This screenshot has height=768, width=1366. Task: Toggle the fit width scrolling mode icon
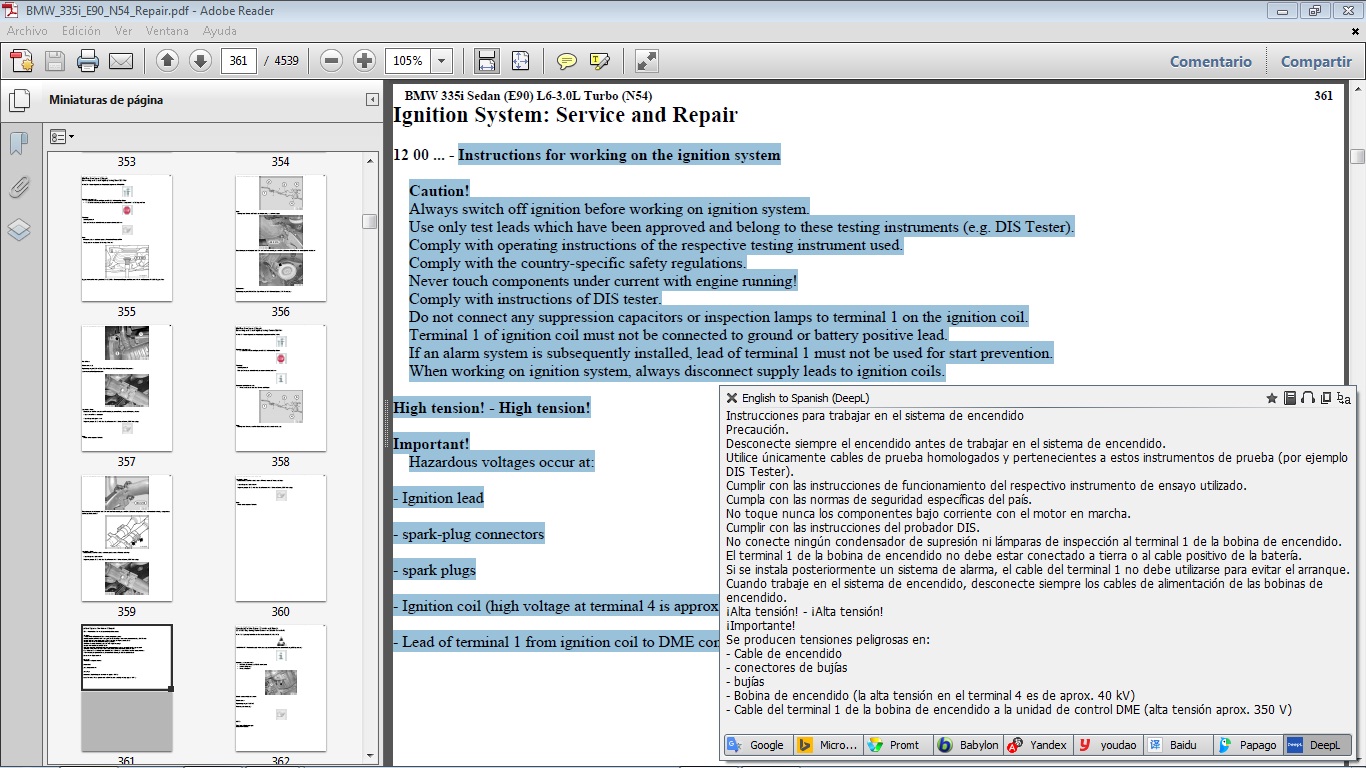(487, 61)
